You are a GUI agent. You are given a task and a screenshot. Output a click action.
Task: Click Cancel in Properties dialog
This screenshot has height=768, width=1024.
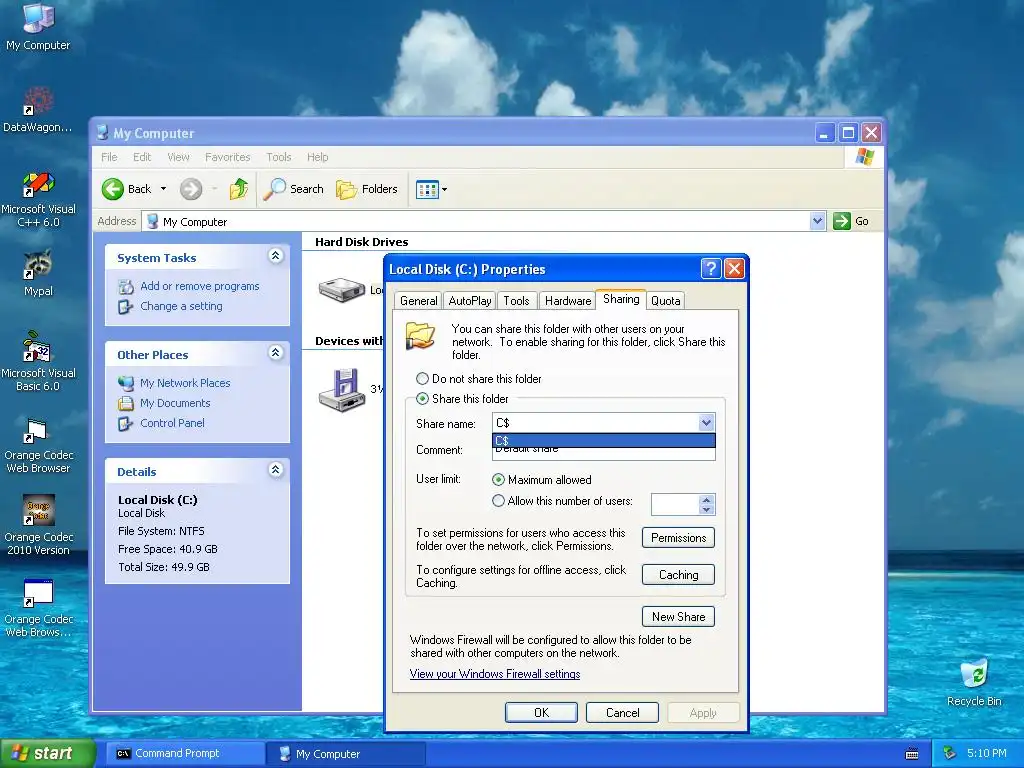click(x=622, y=712)
